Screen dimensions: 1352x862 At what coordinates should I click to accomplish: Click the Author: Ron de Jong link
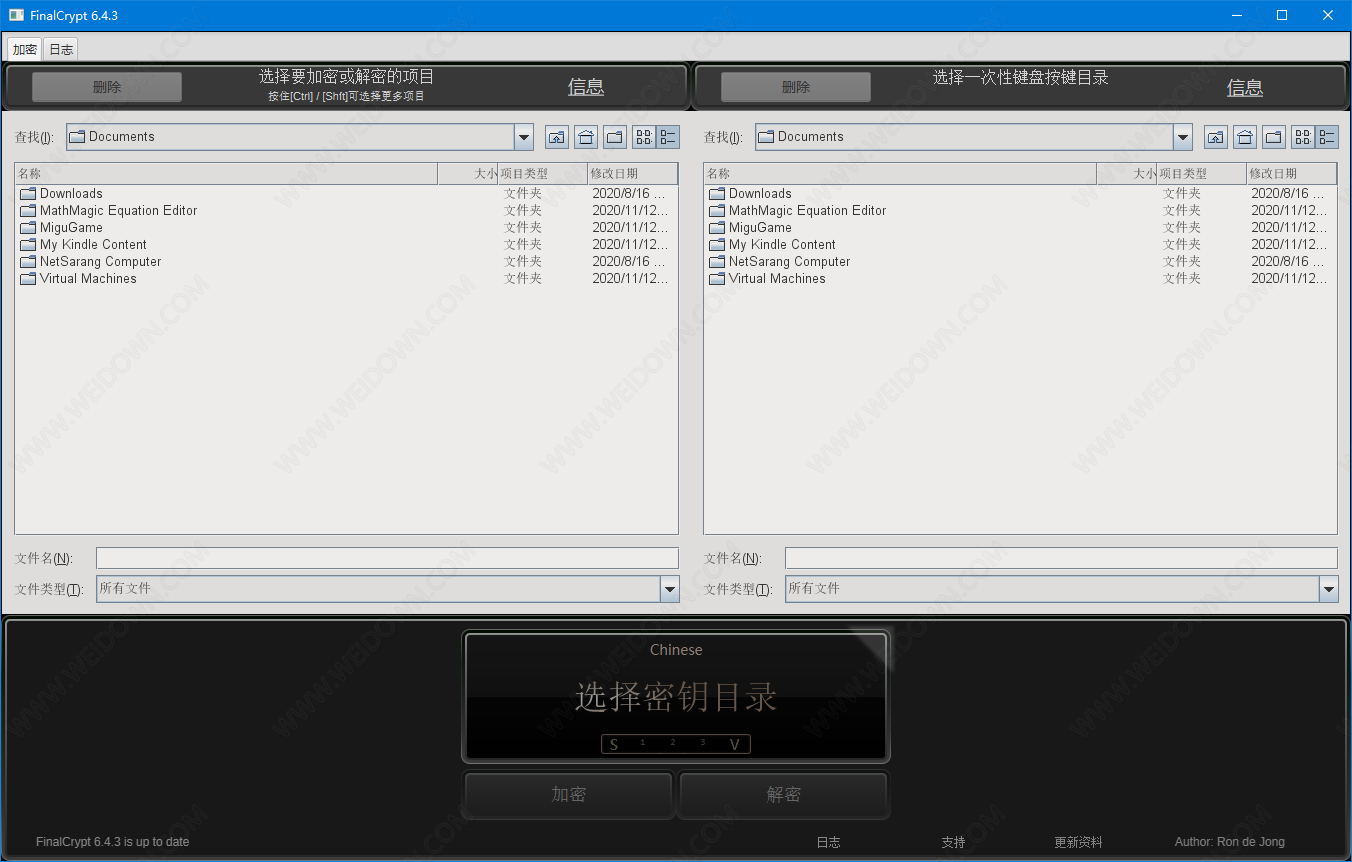1230,842
